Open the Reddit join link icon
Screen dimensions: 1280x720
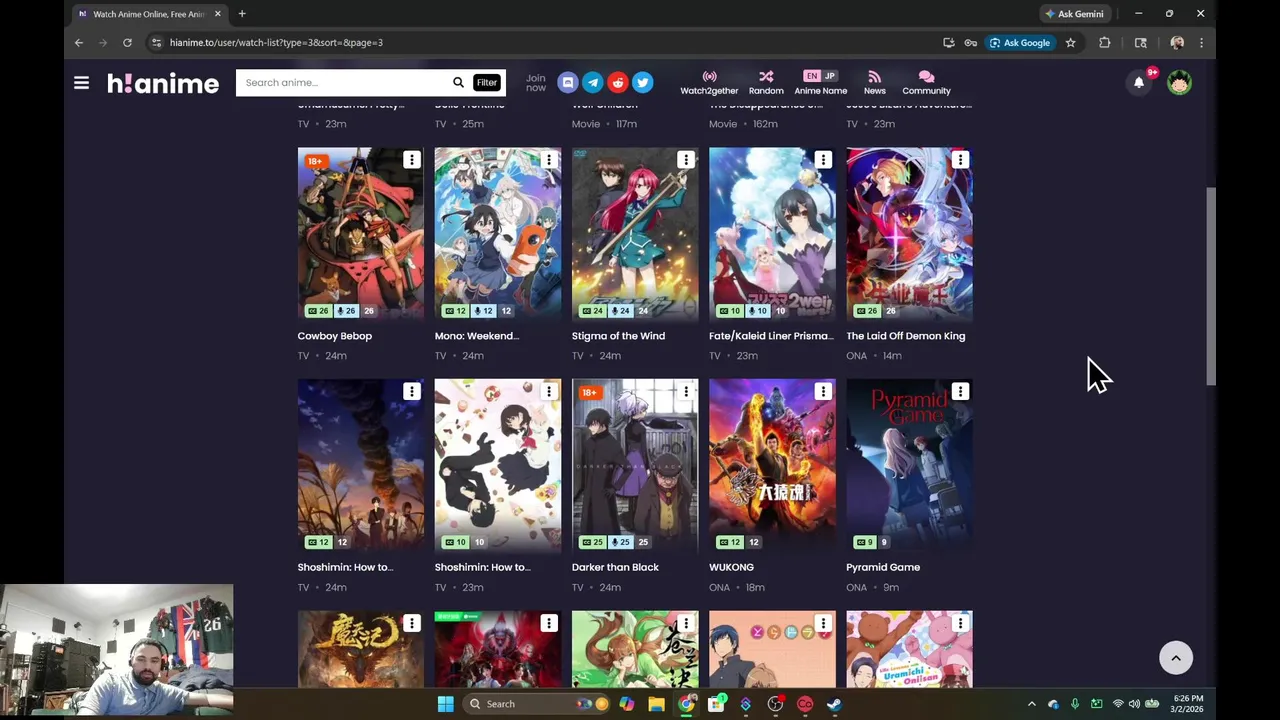tap(618, 83)
